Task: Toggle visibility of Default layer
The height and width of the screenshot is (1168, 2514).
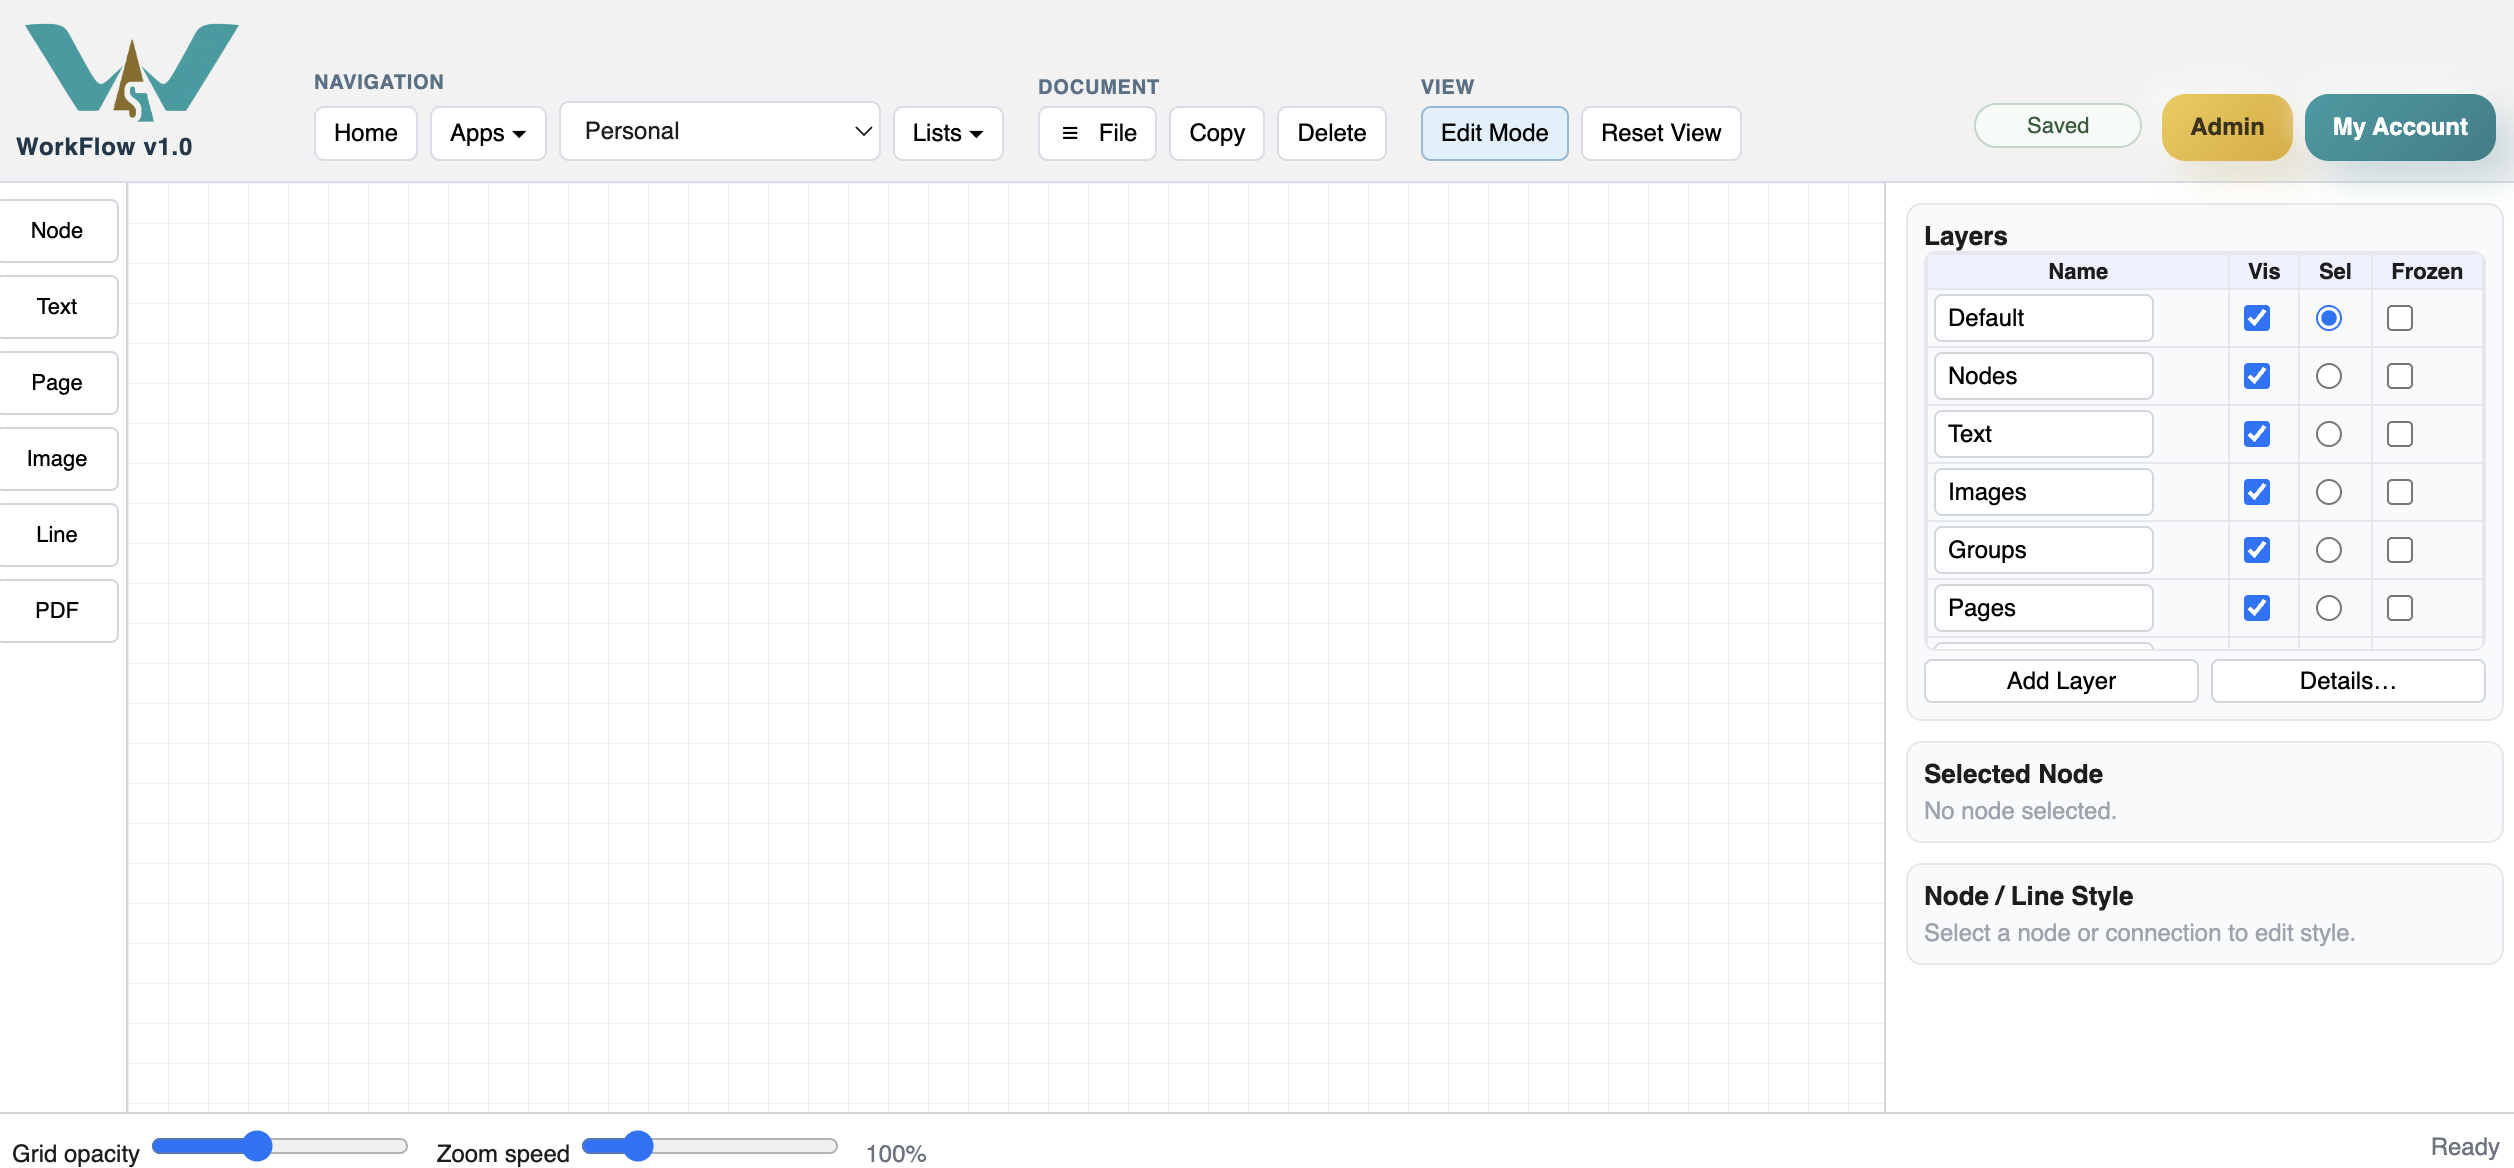Action: [x=2257, y=318]
